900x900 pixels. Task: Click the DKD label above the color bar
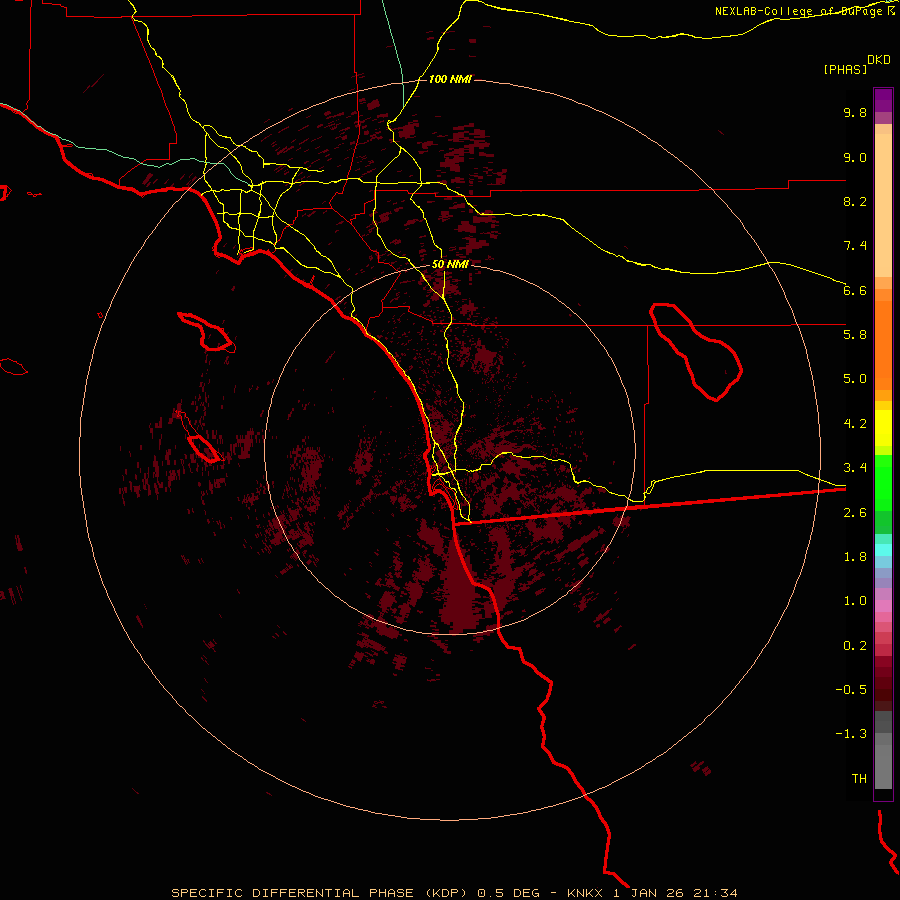[x=879, y=60]
